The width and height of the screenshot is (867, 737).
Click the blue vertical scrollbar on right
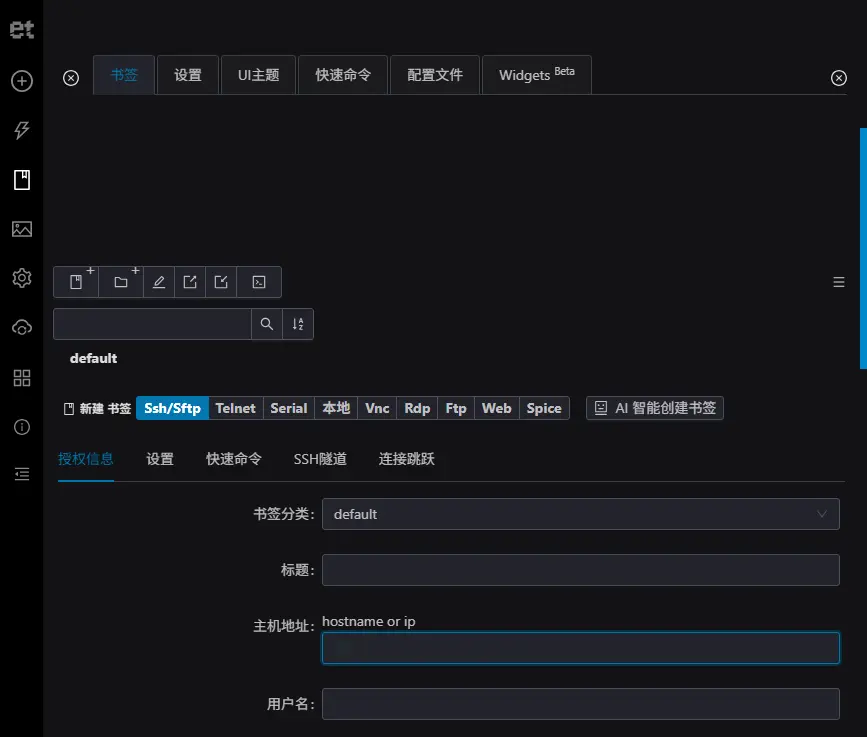click(x=863, y=248)
